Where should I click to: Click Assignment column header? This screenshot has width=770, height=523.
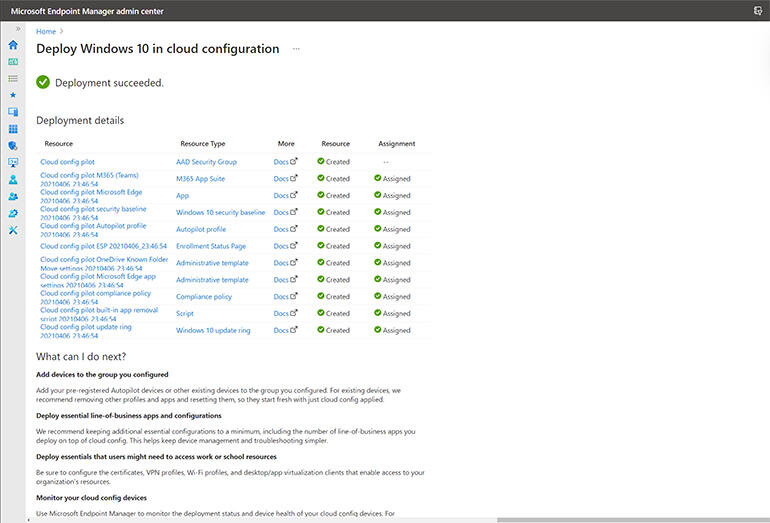pyautogui.click(x=397, y=143)
